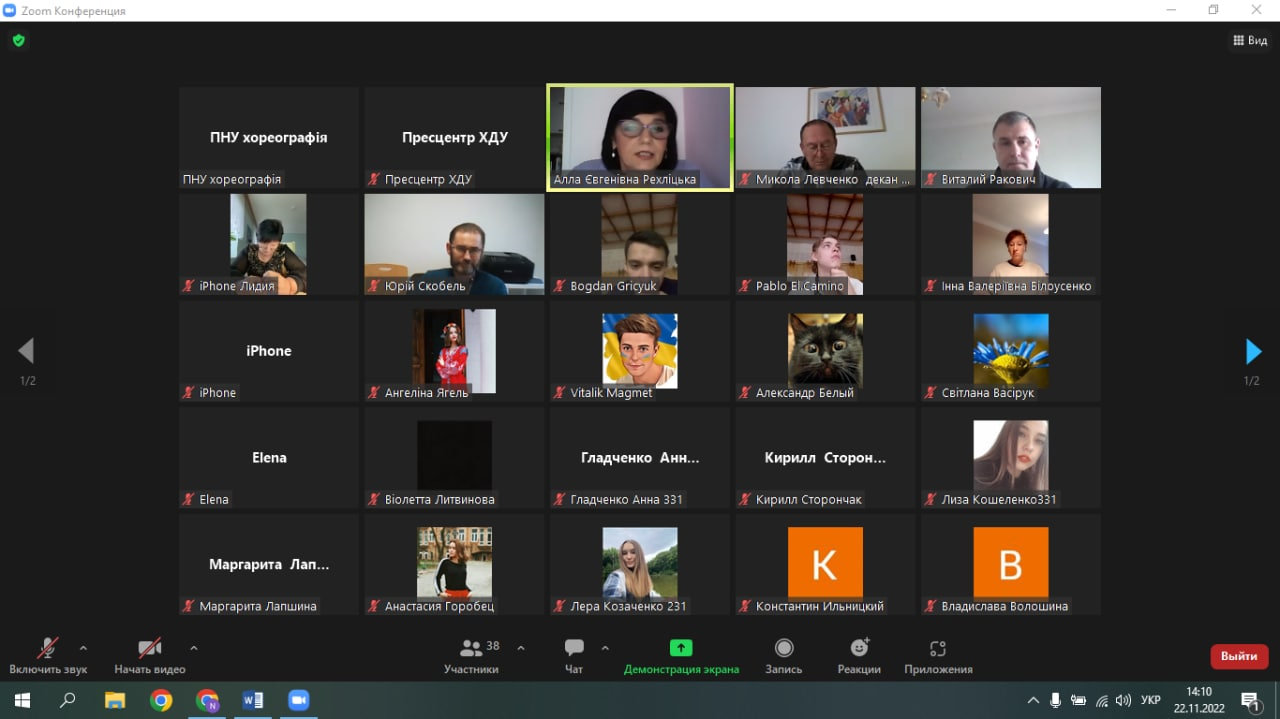This screenshot has width=1280, height=719.
Task: Select Алла Євгенівна Рехліцька video tile
Action: (640, 137)
